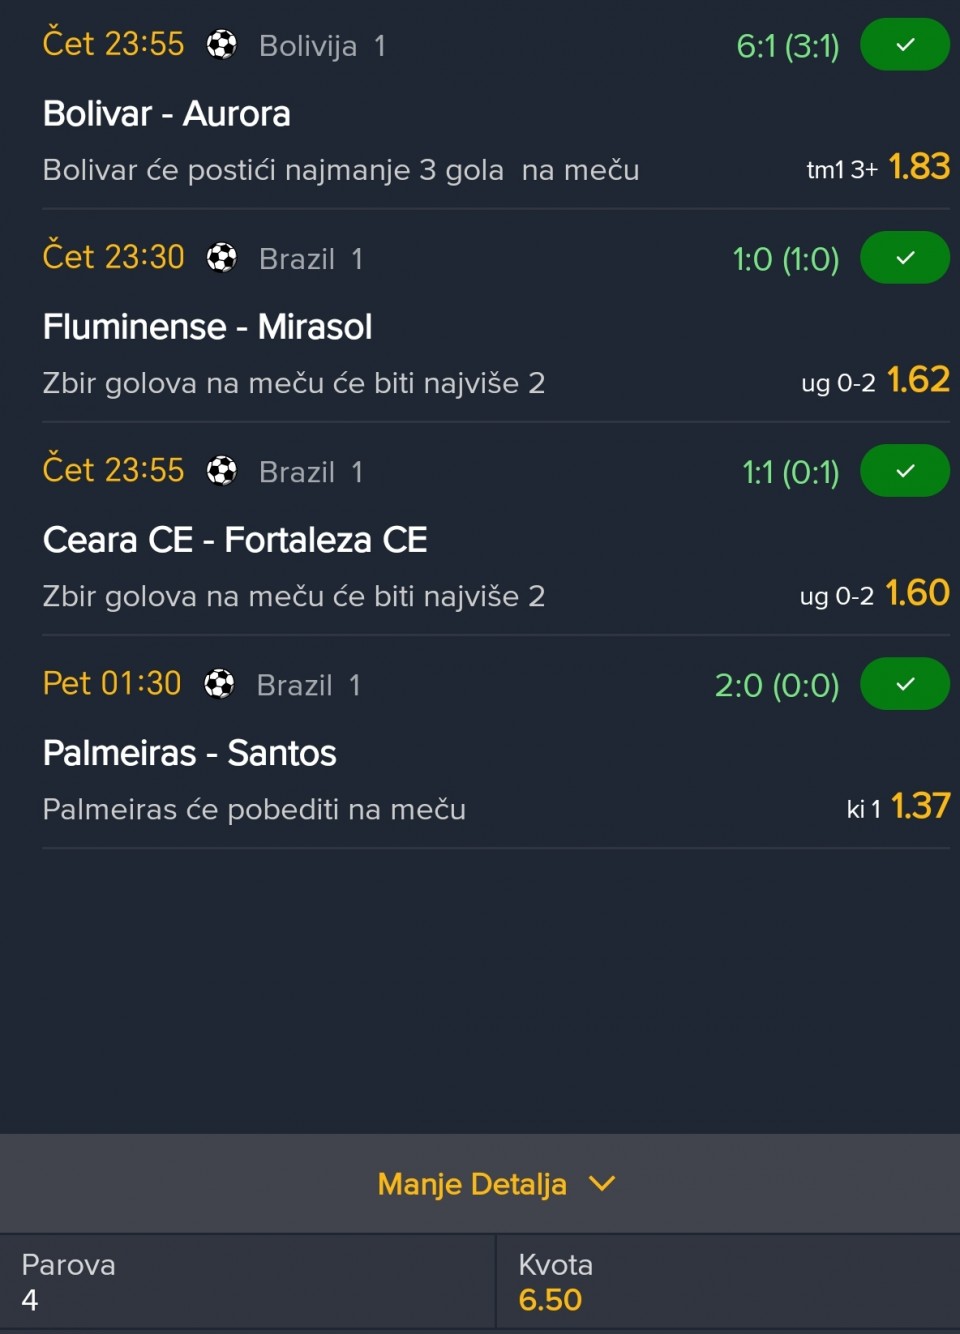Click green checkmark badge for Fluminense - Mirasol
This screenshot has height=1334, width=960.
pyautogui.click(x=904, y=258)
